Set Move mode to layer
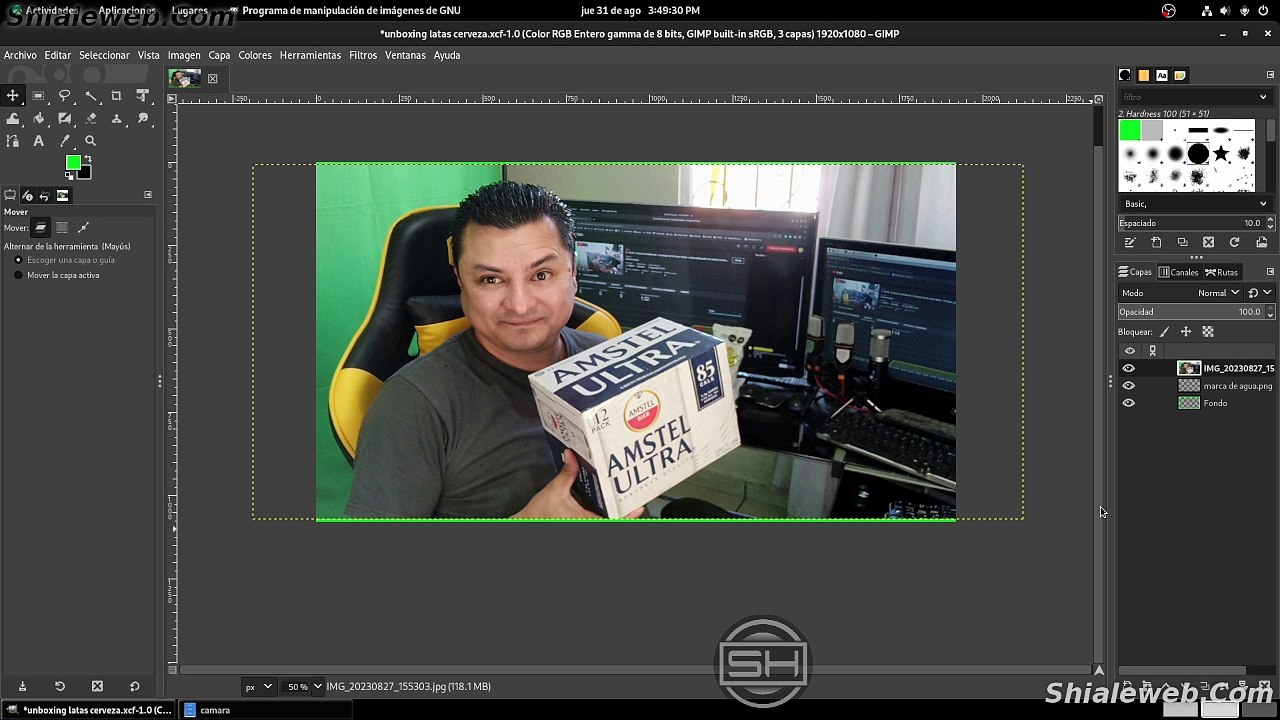Image resolution: width=1280 pixels, height=720 pixels. click(41, 228)
